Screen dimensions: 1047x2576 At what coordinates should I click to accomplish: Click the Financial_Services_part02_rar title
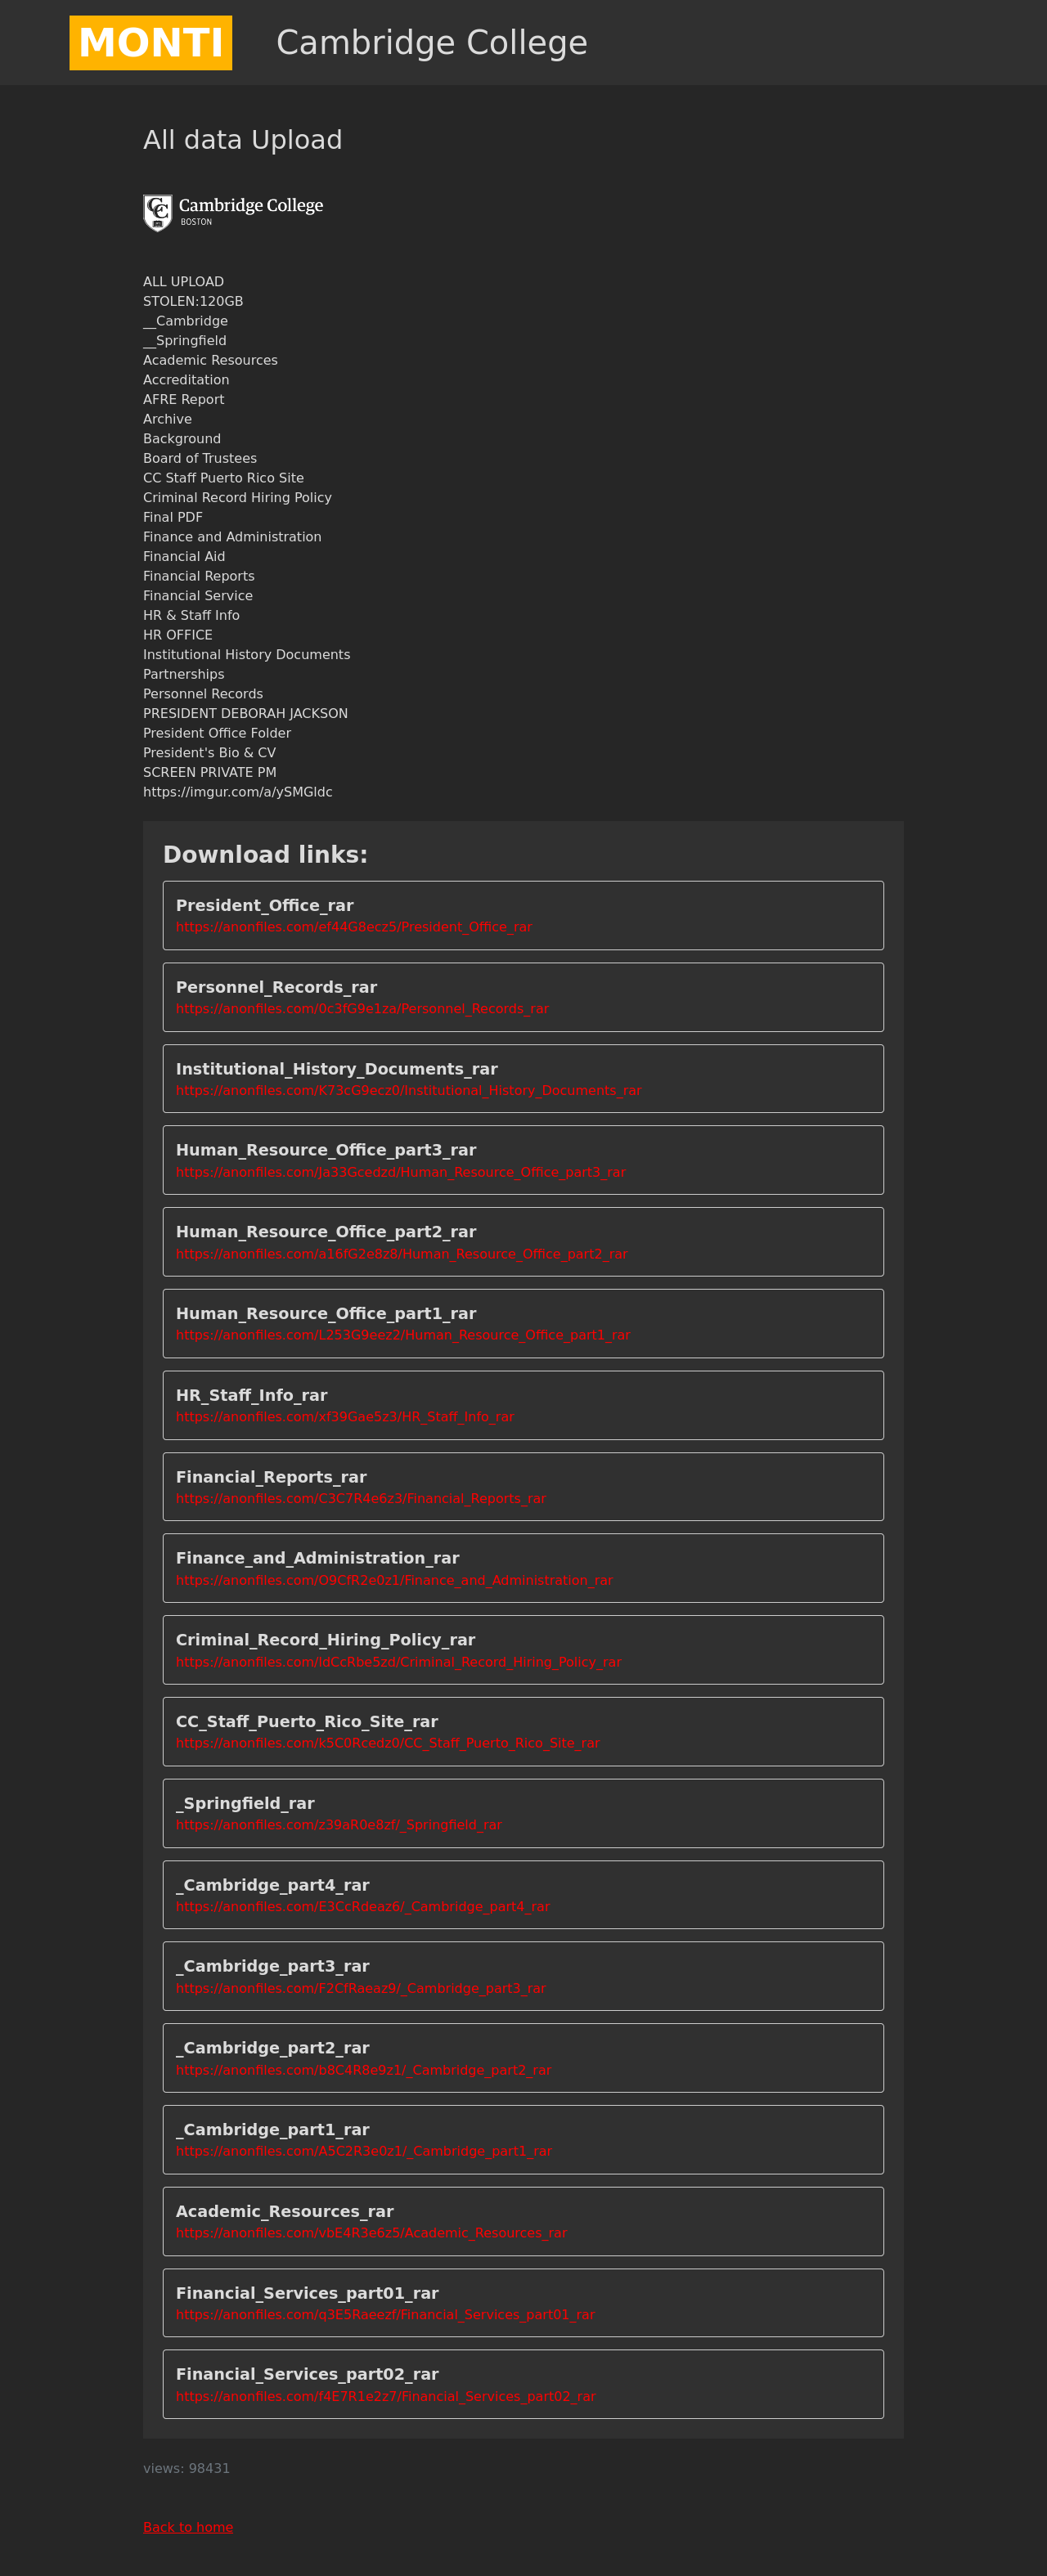307,2374
